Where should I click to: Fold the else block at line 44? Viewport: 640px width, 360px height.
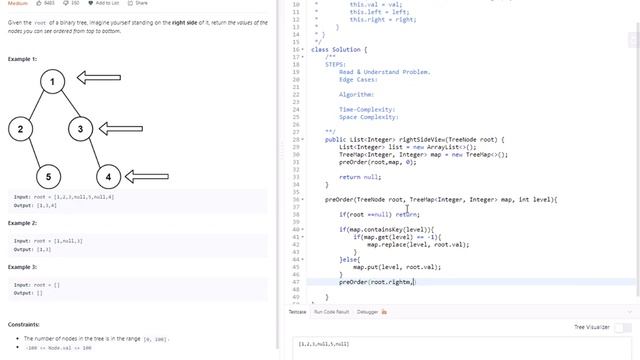click(x=302, y=260)
